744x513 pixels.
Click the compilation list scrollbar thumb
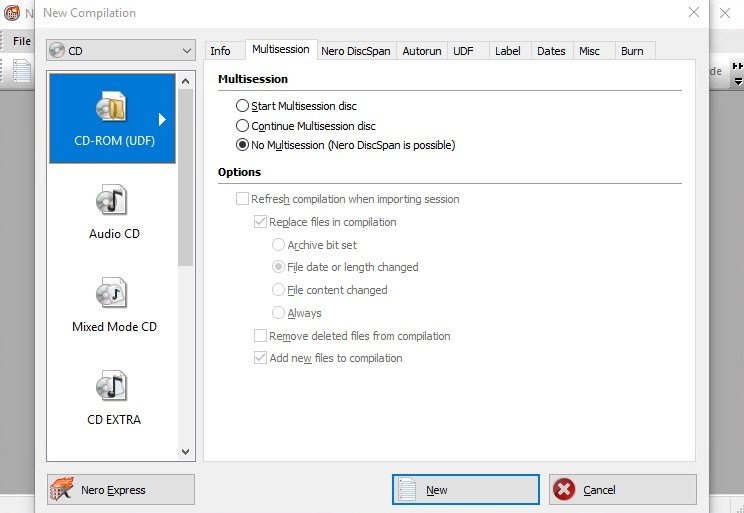pyautogui.click(x=186, y=177)
